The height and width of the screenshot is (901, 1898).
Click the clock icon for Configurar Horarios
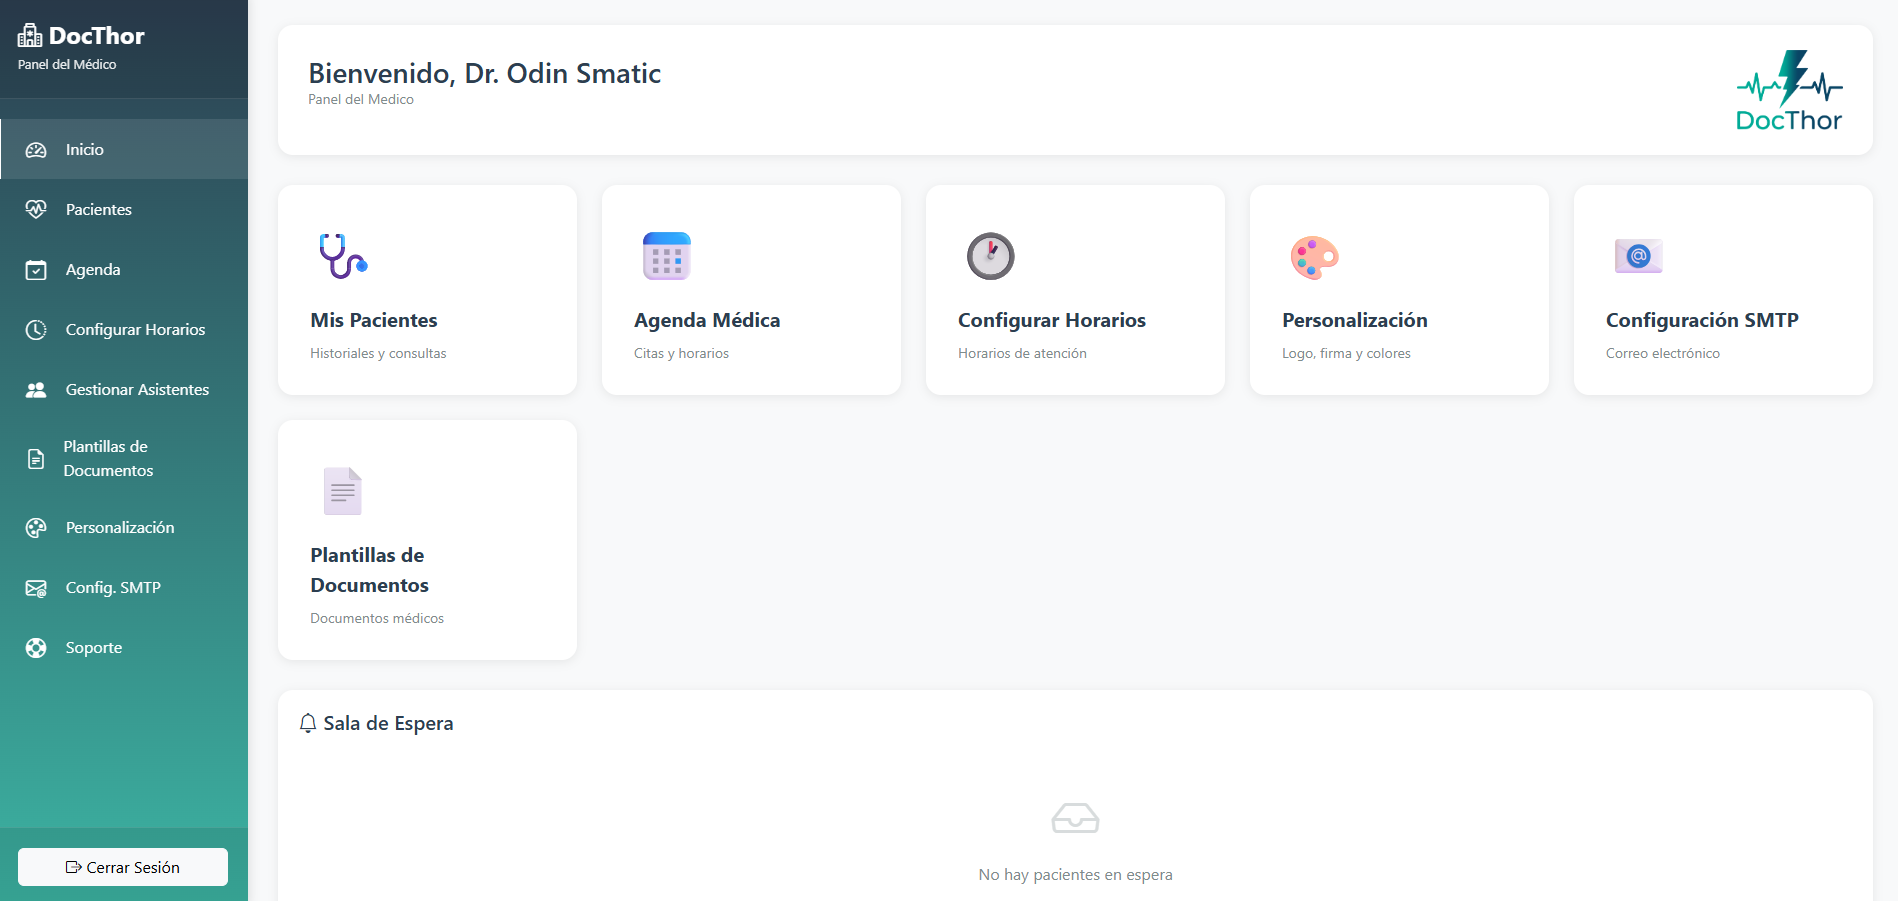coord(36,329)
